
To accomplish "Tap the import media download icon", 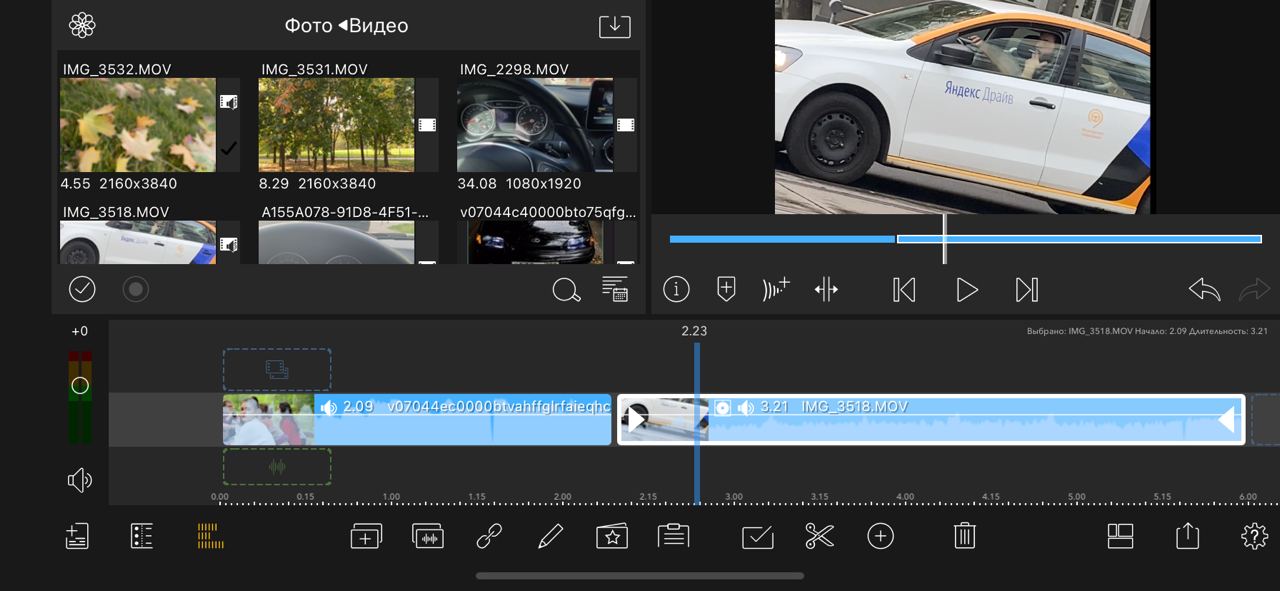I will tap(614, 26).
